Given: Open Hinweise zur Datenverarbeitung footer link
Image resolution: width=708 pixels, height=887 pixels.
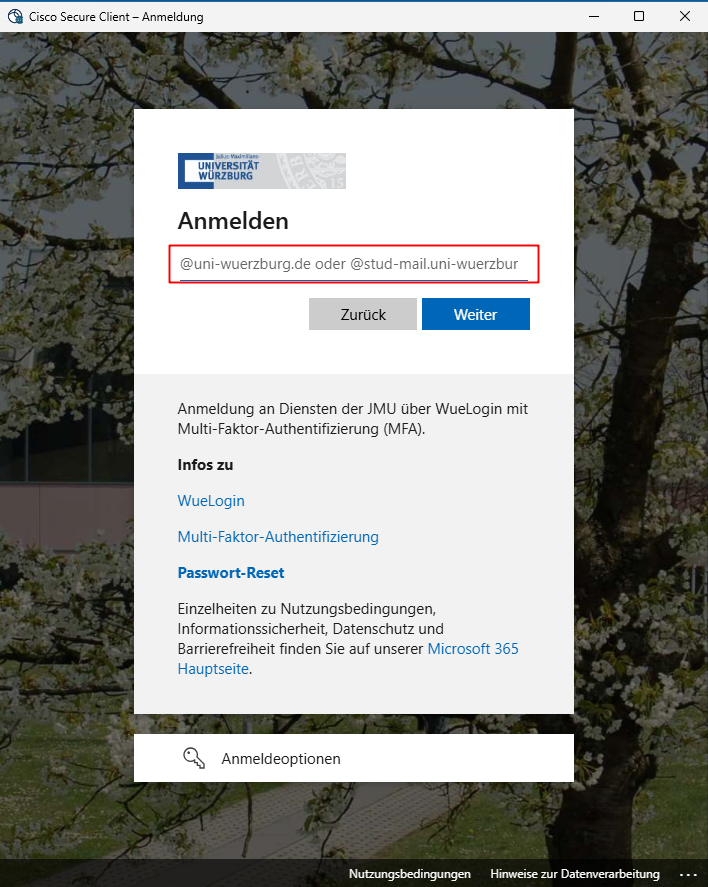Looking at the screenshot, I should 575,874.
